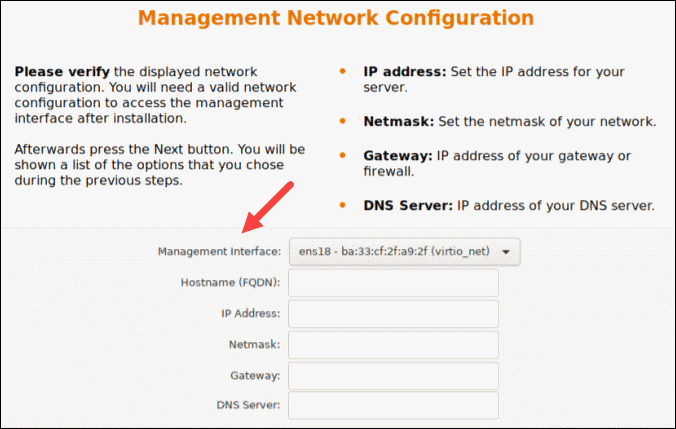Viewport: 676px width, 429px height.
Task: Focus the Hostname (FQDN) input field
Action: click(393, 283)
